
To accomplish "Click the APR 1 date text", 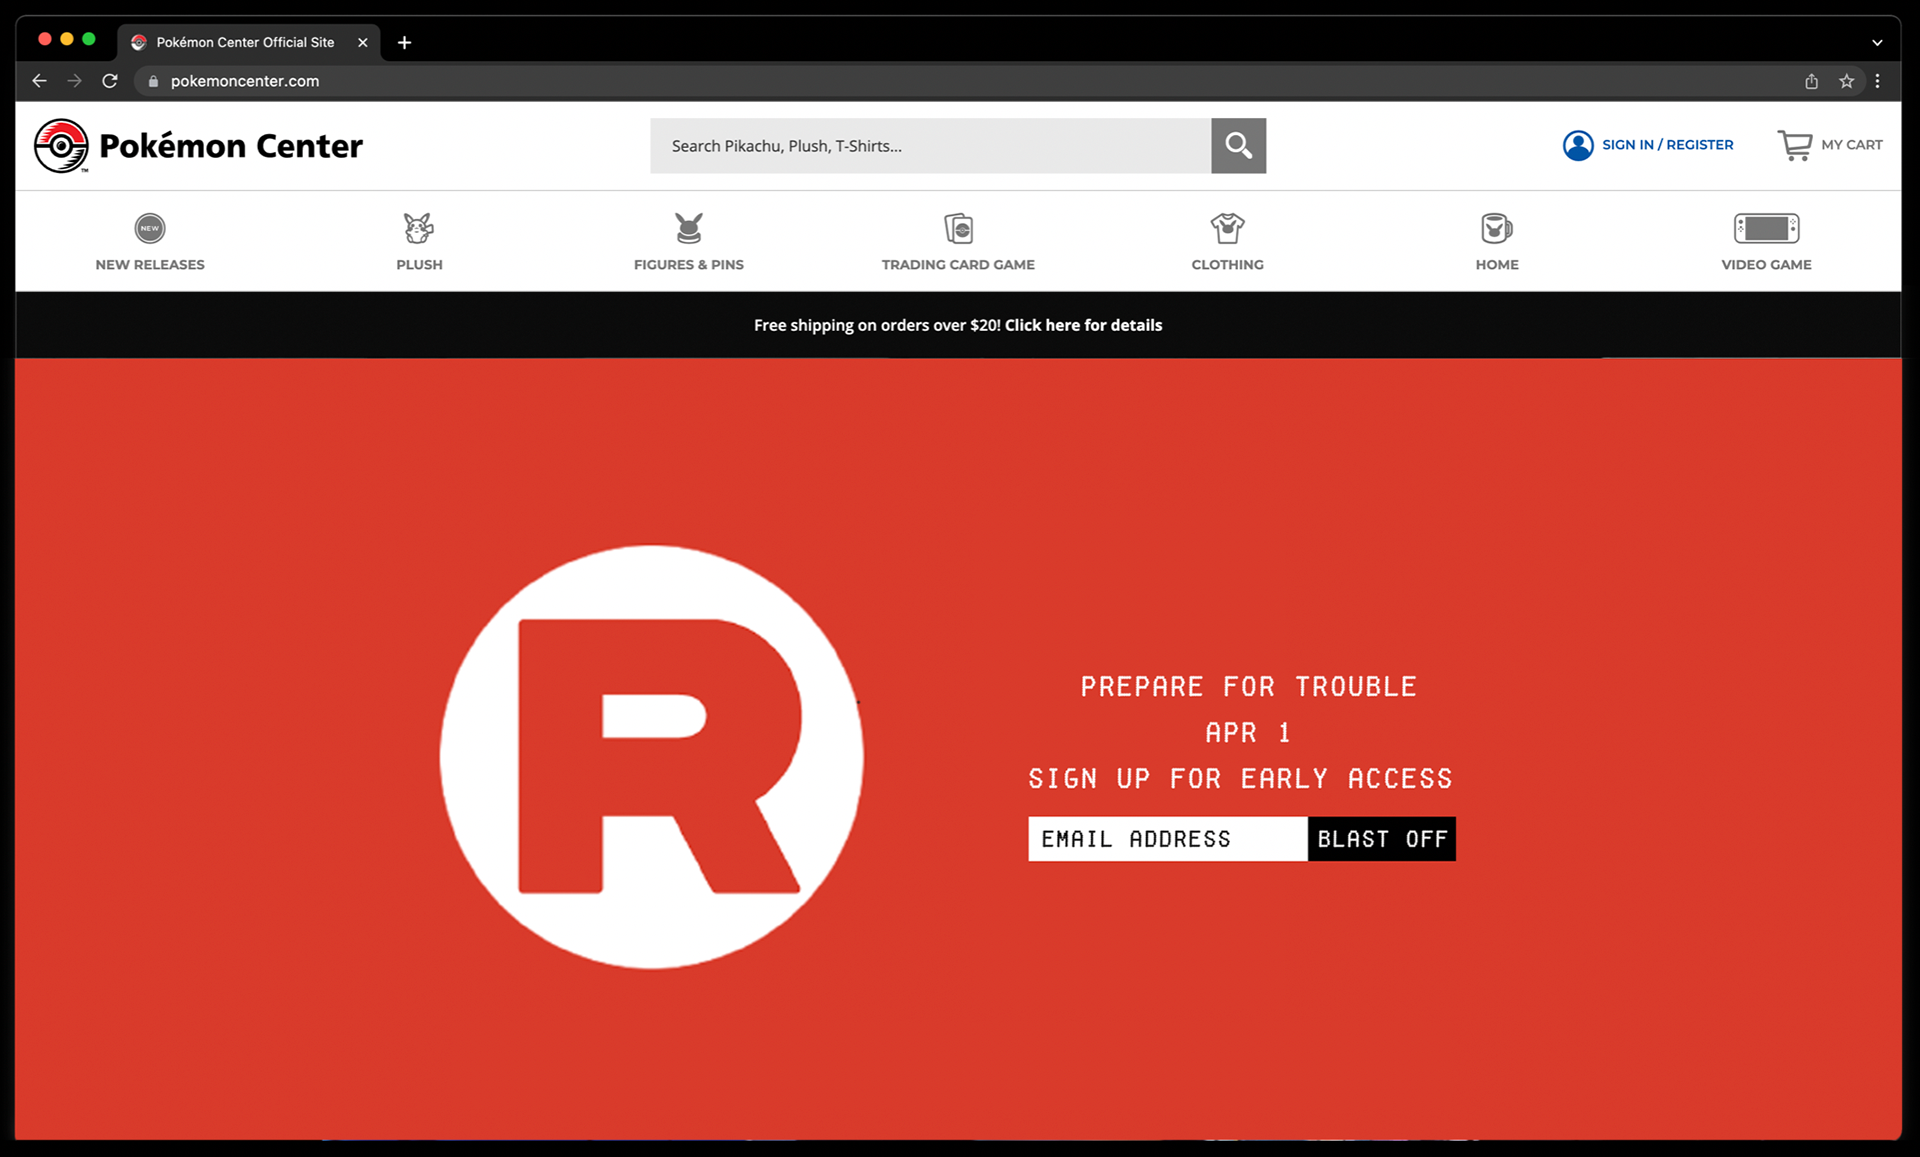I will tap(1247, 733).
